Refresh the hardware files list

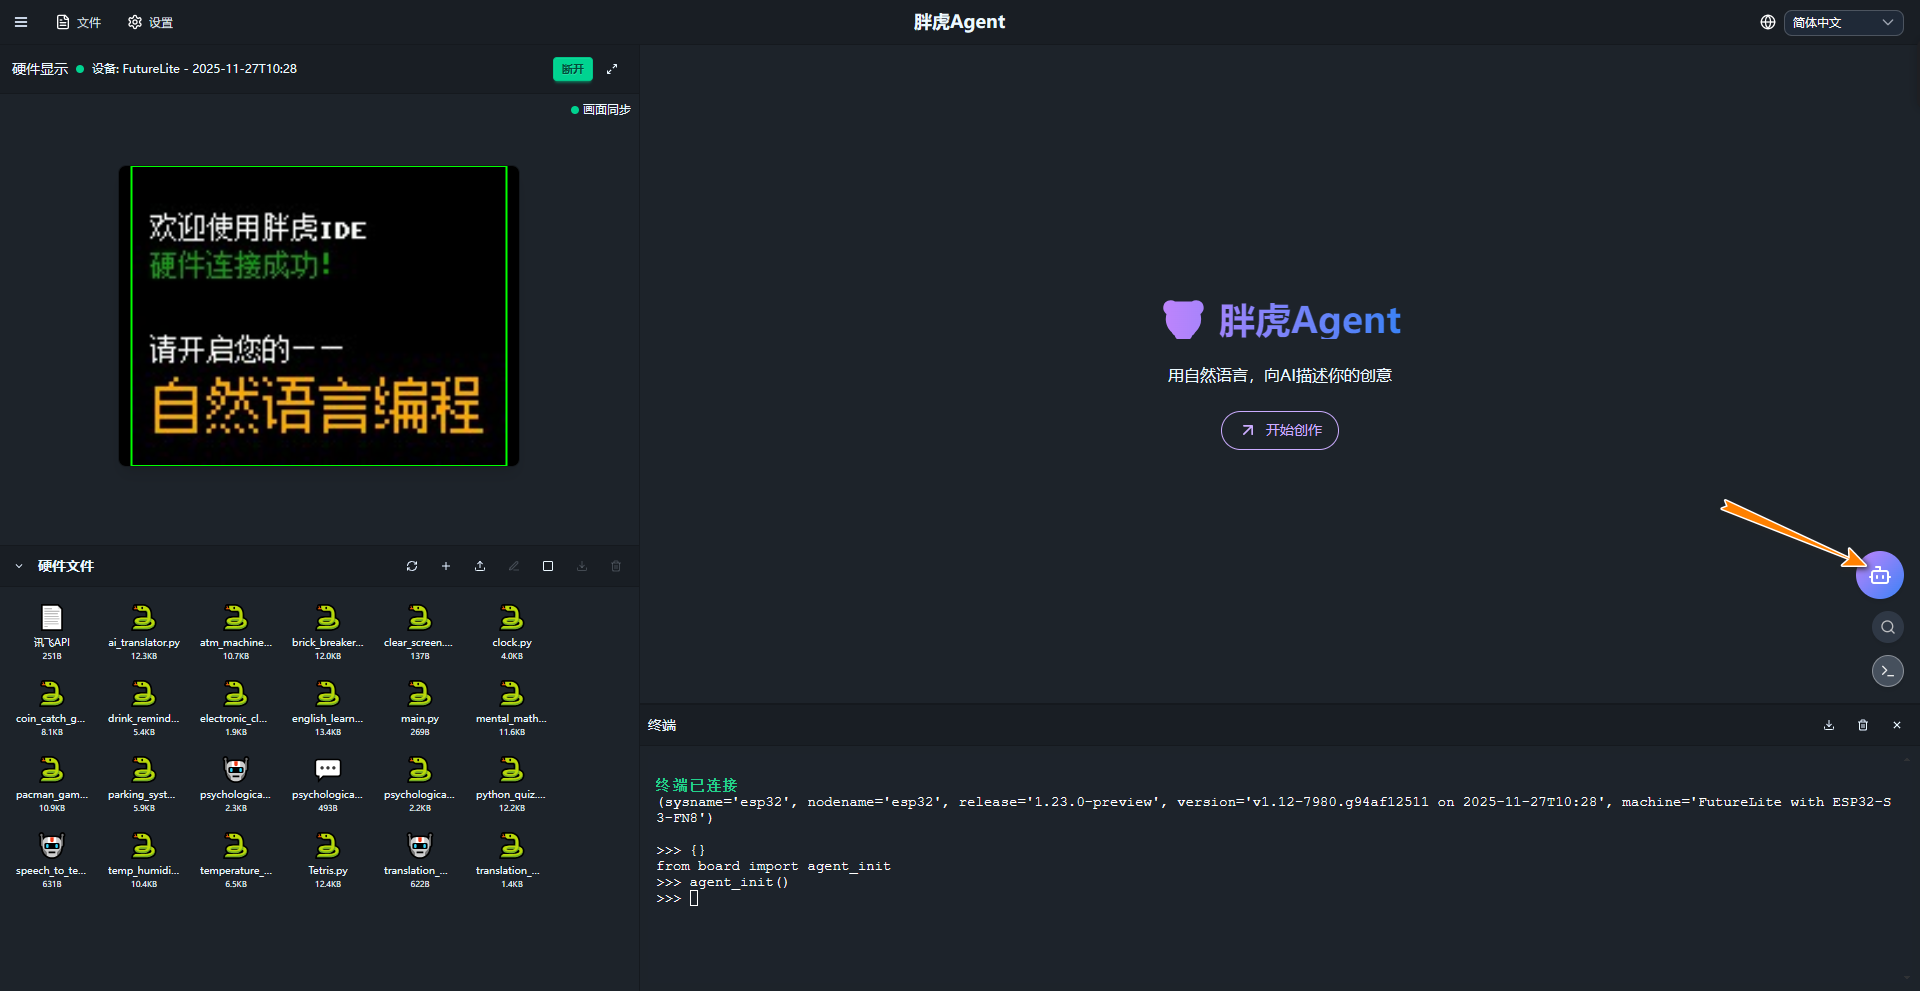click(412, 566)
